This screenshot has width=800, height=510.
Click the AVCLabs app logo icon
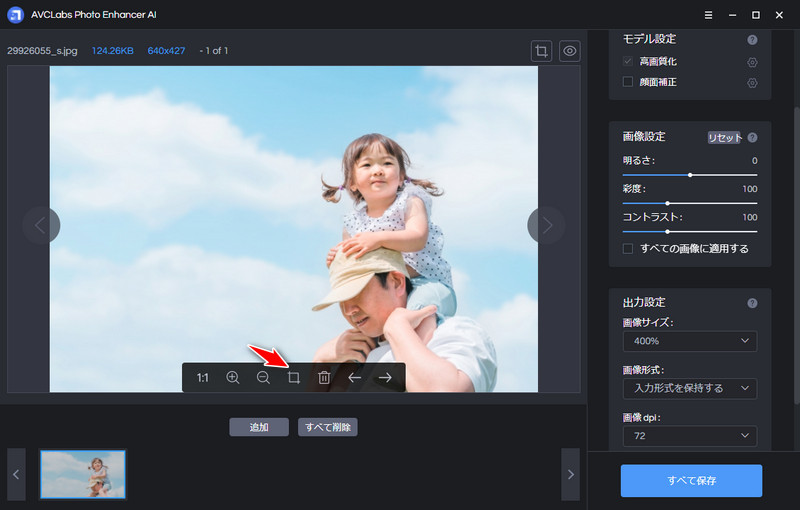click(15, 15)
